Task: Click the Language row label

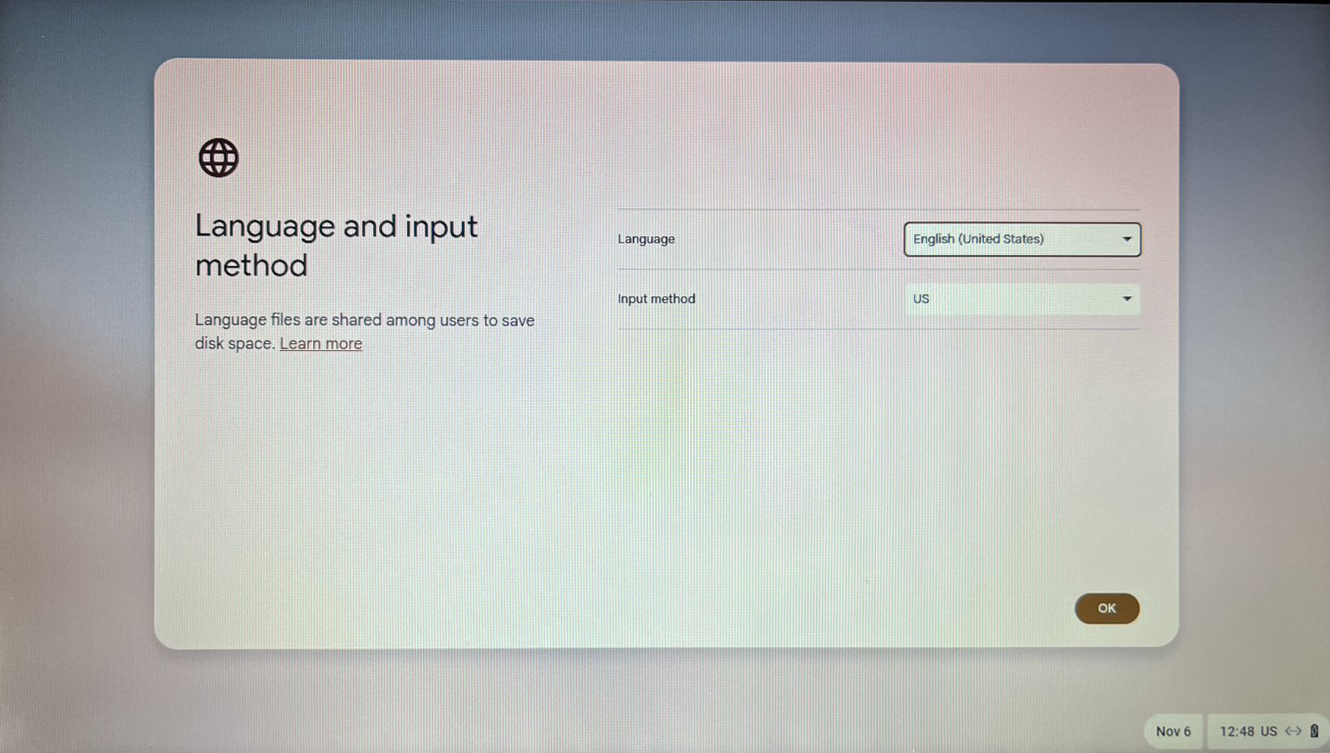Action: (646, 240)
